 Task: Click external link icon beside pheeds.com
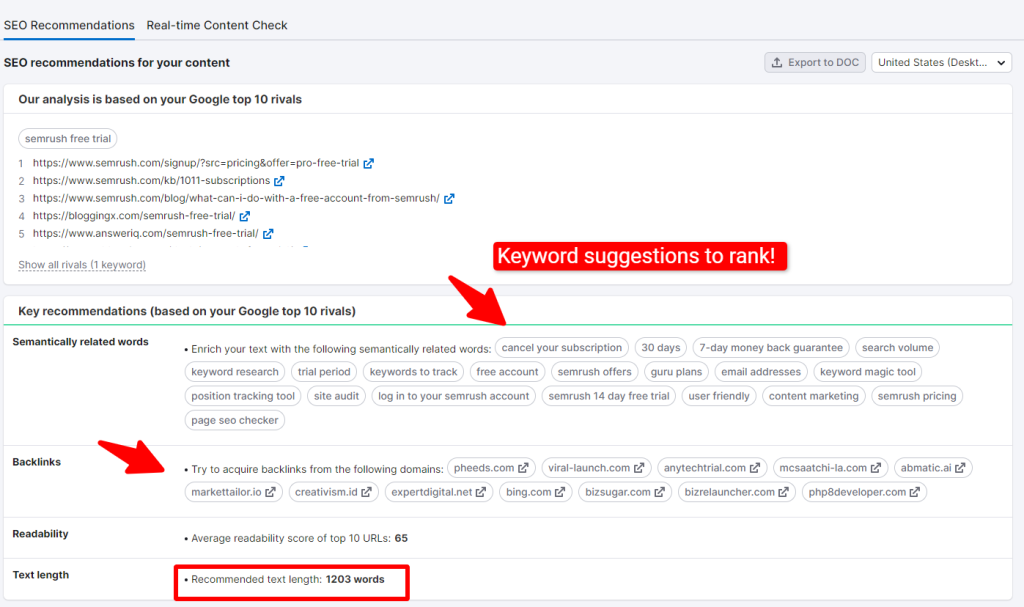tap(524, 468)
